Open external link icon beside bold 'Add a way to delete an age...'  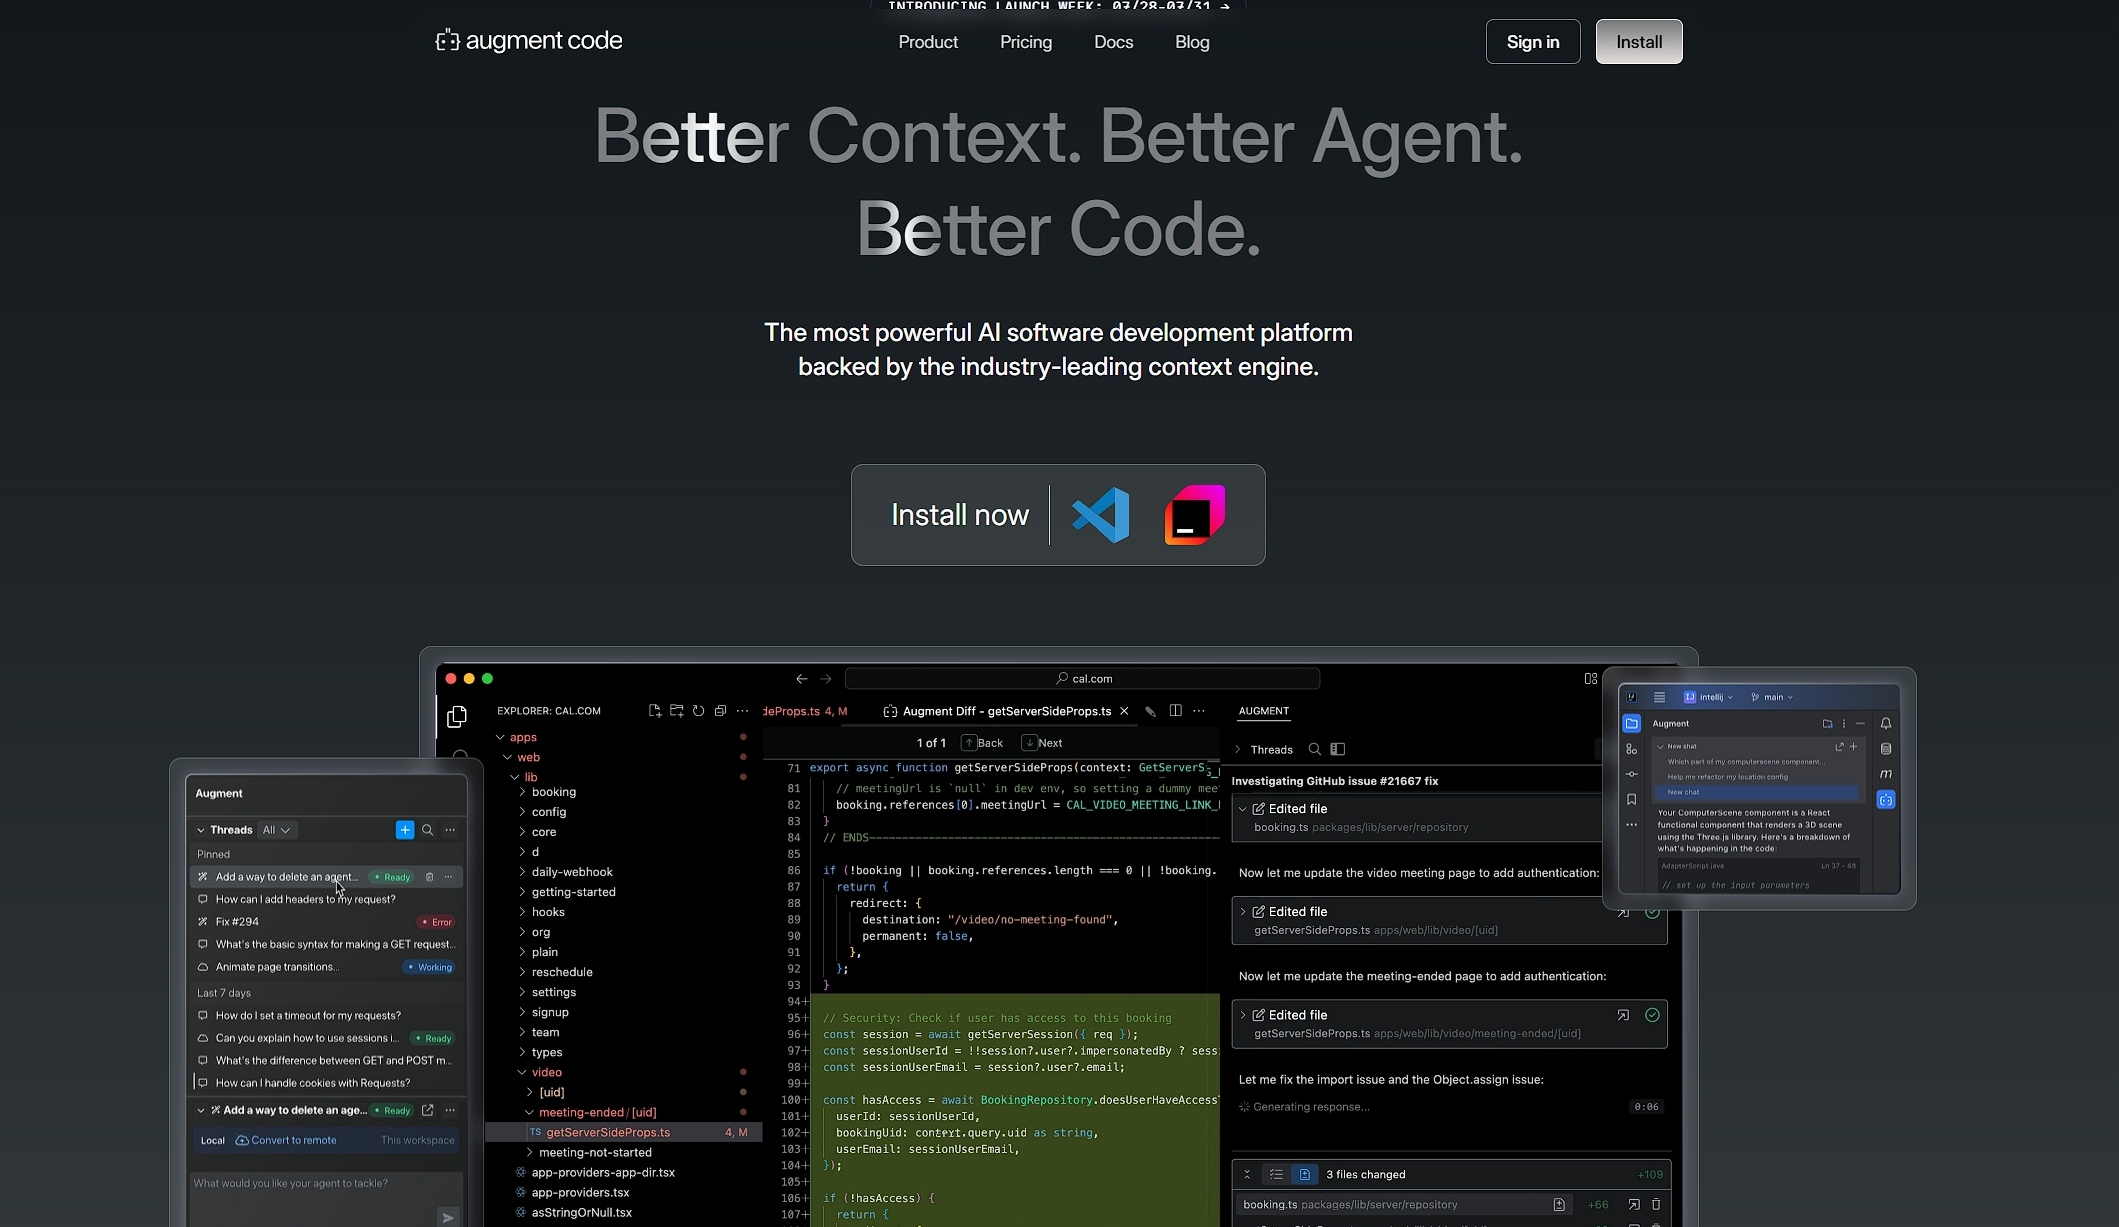[x=428, y=1110]
